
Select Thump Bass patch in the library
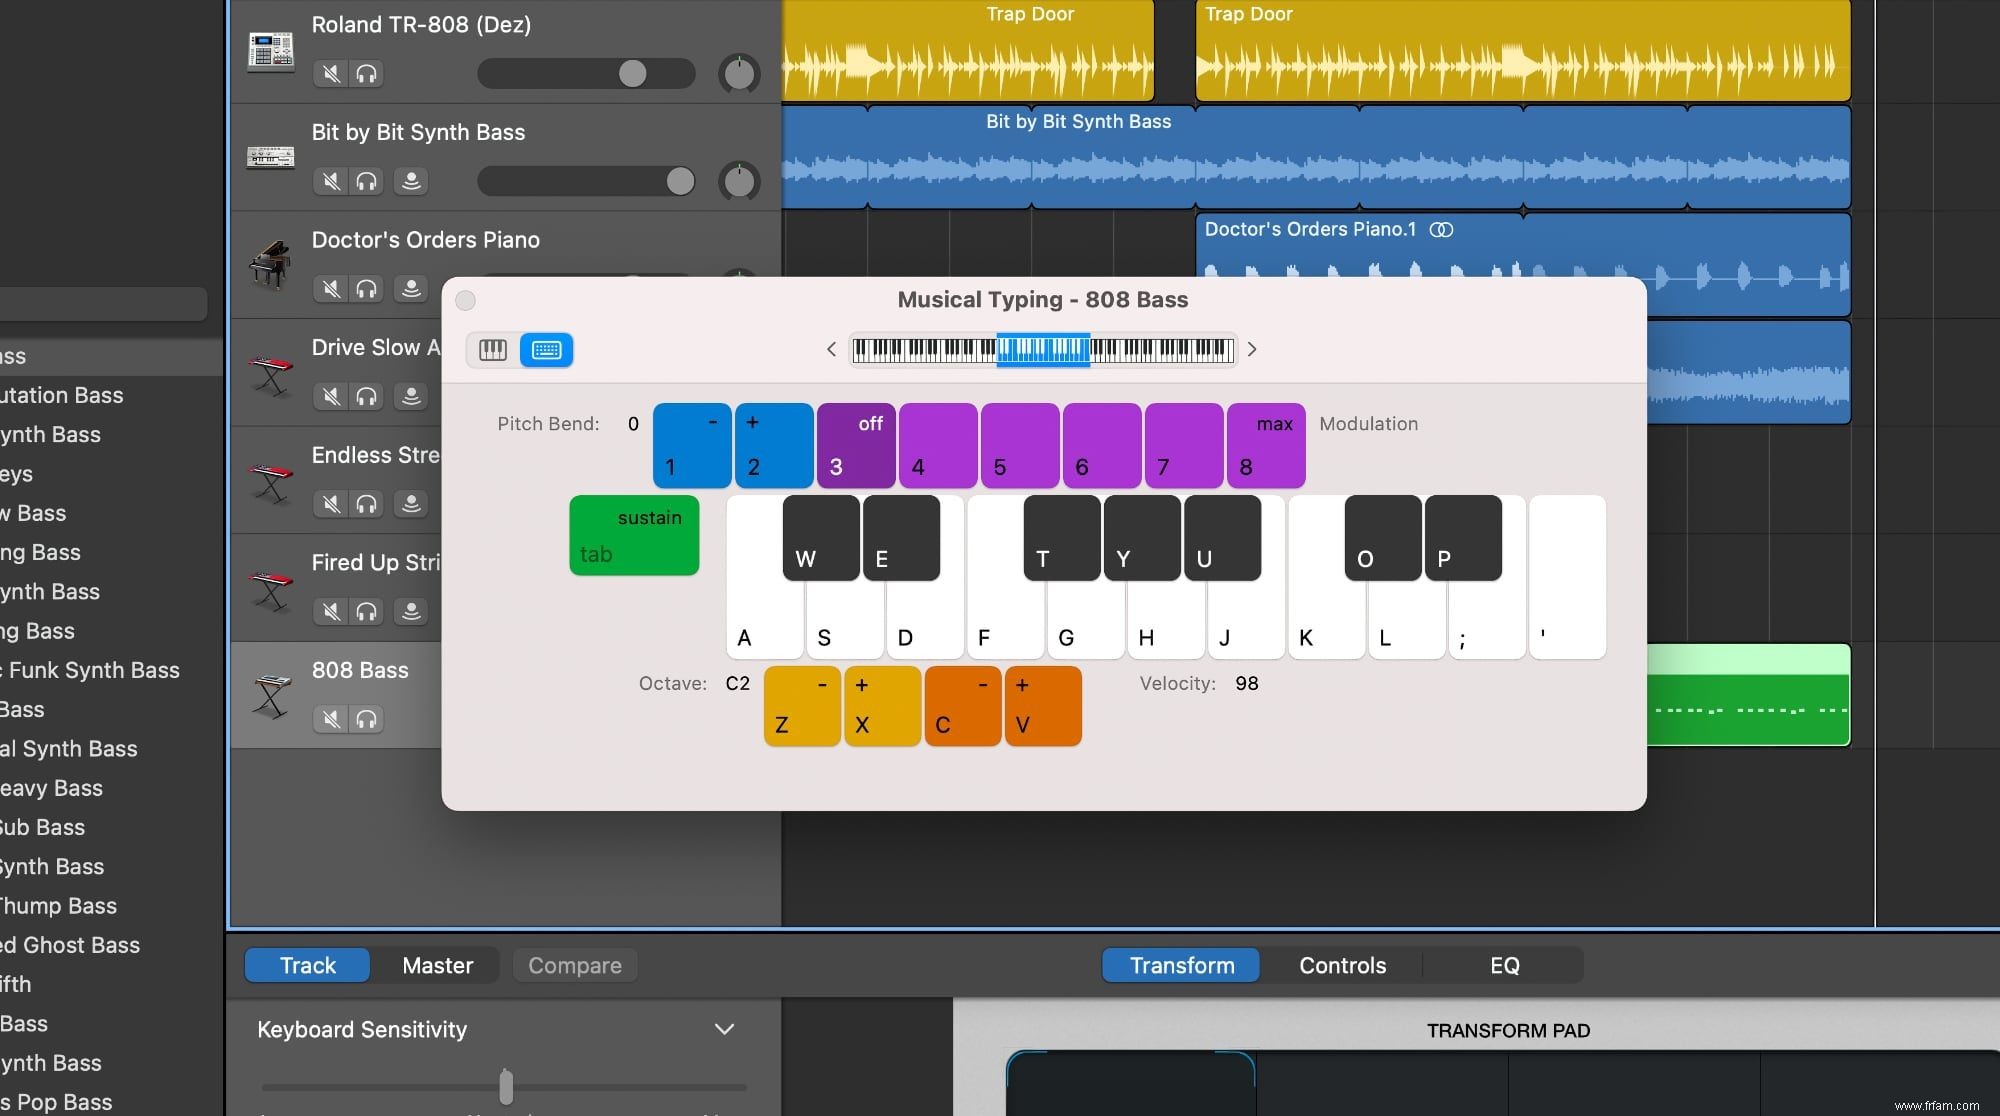(x=58, y=906)
